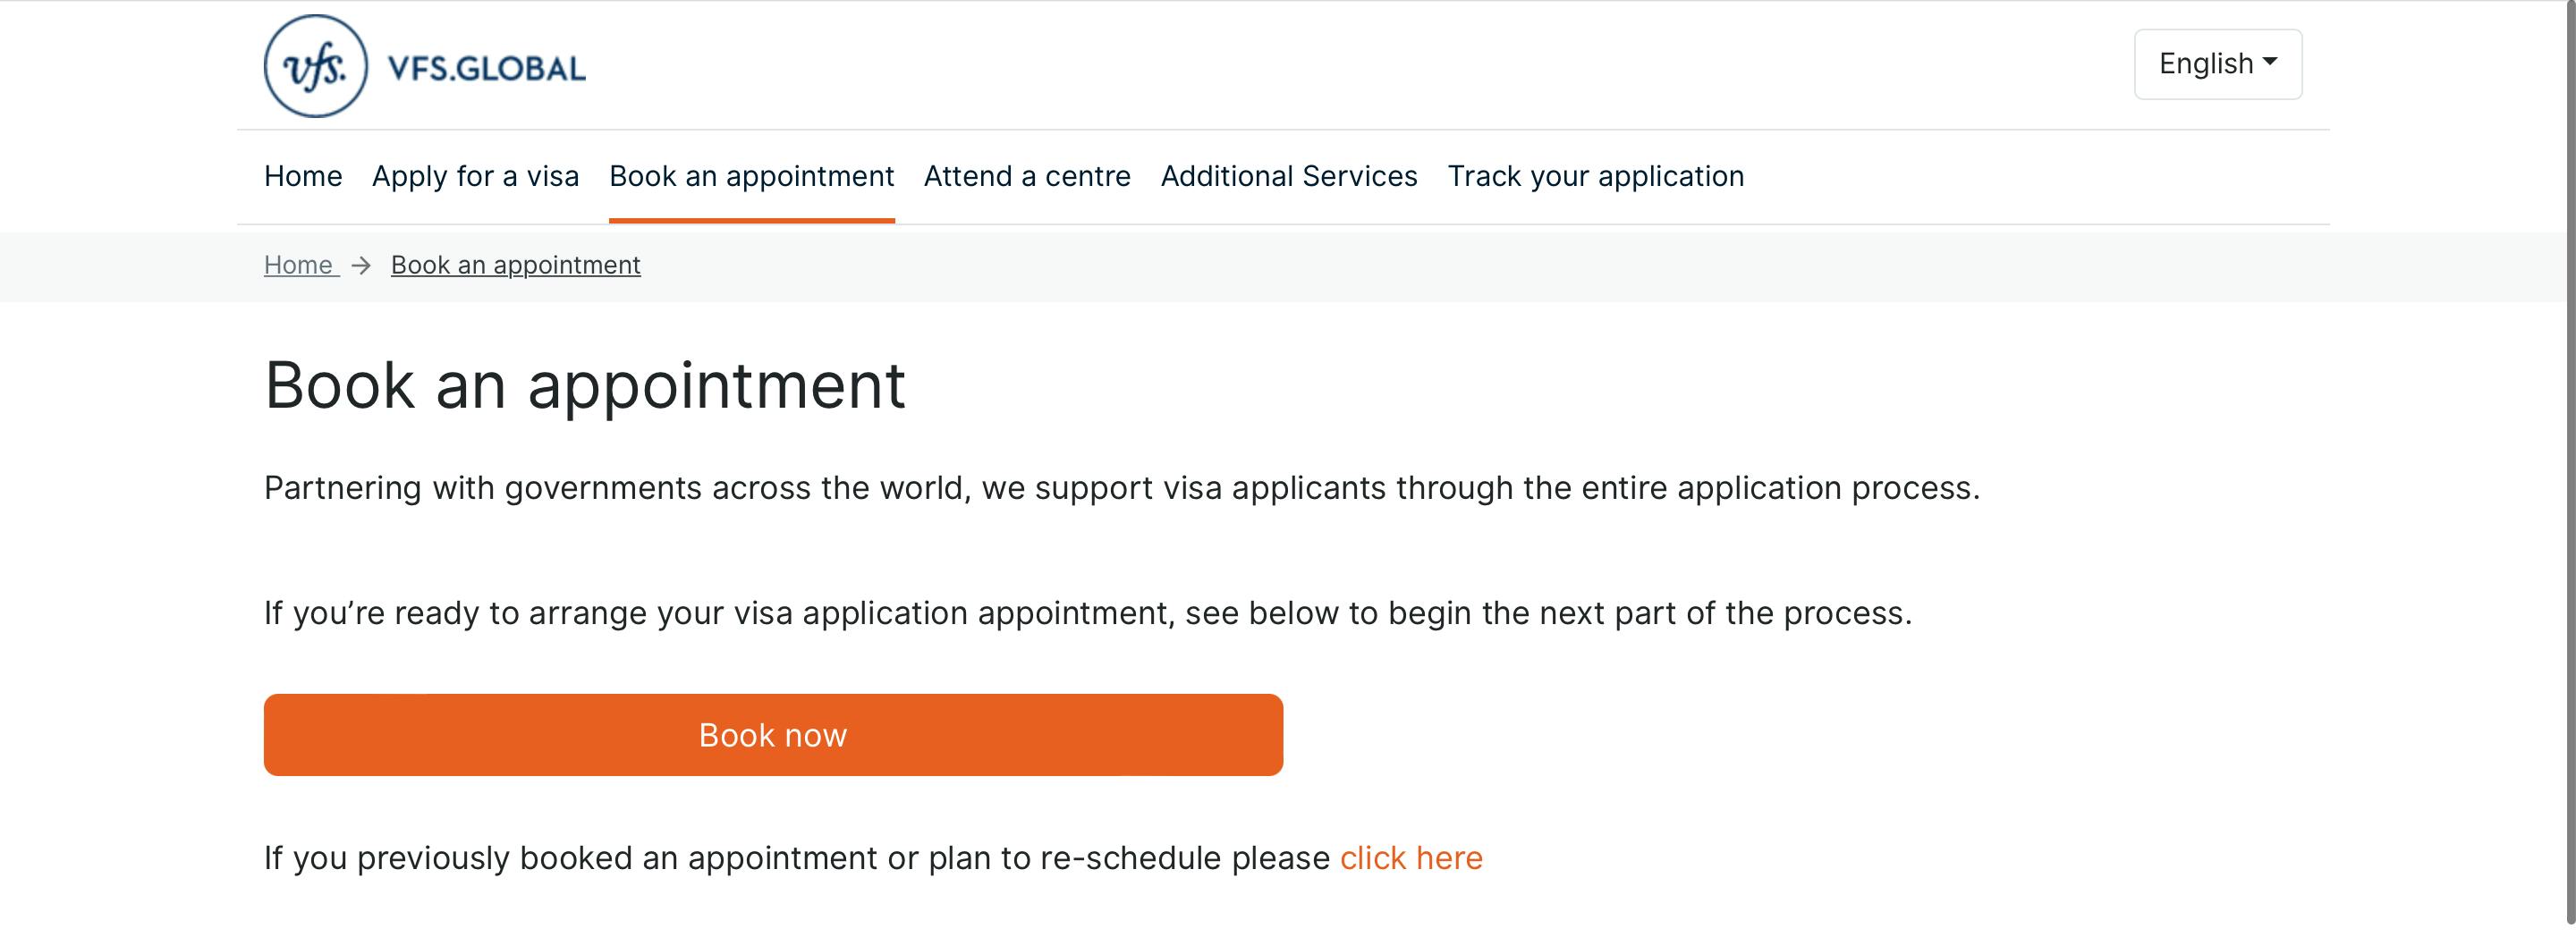Click the VFS.GLOBAL wordmark text
This screenshot has width=2576, height=937.
point(486,69)
